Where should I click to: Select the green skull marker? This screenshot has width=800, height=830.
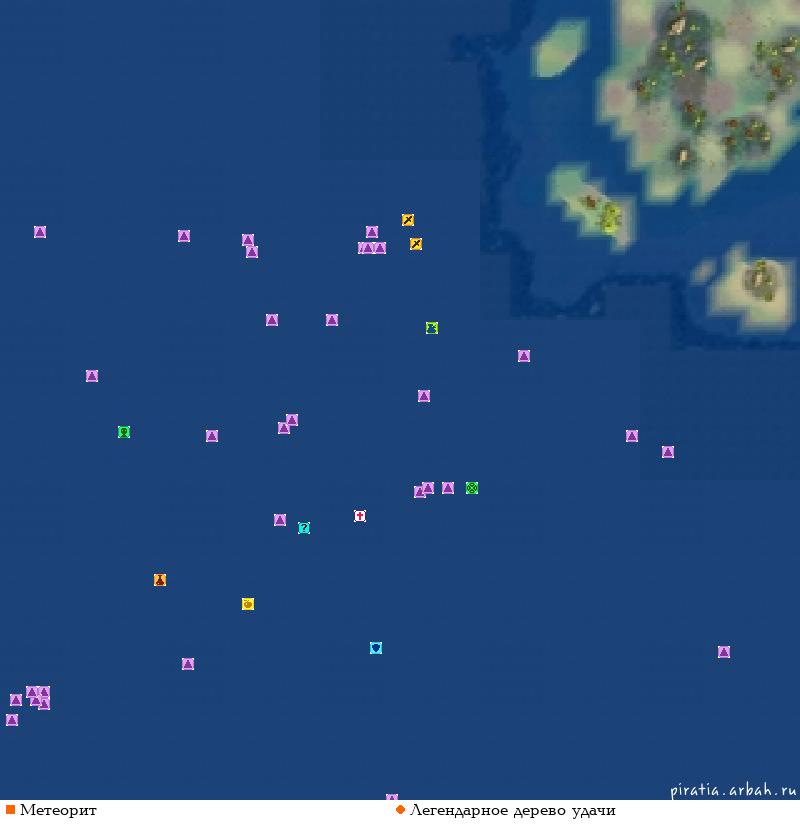[x=124, y=432]
